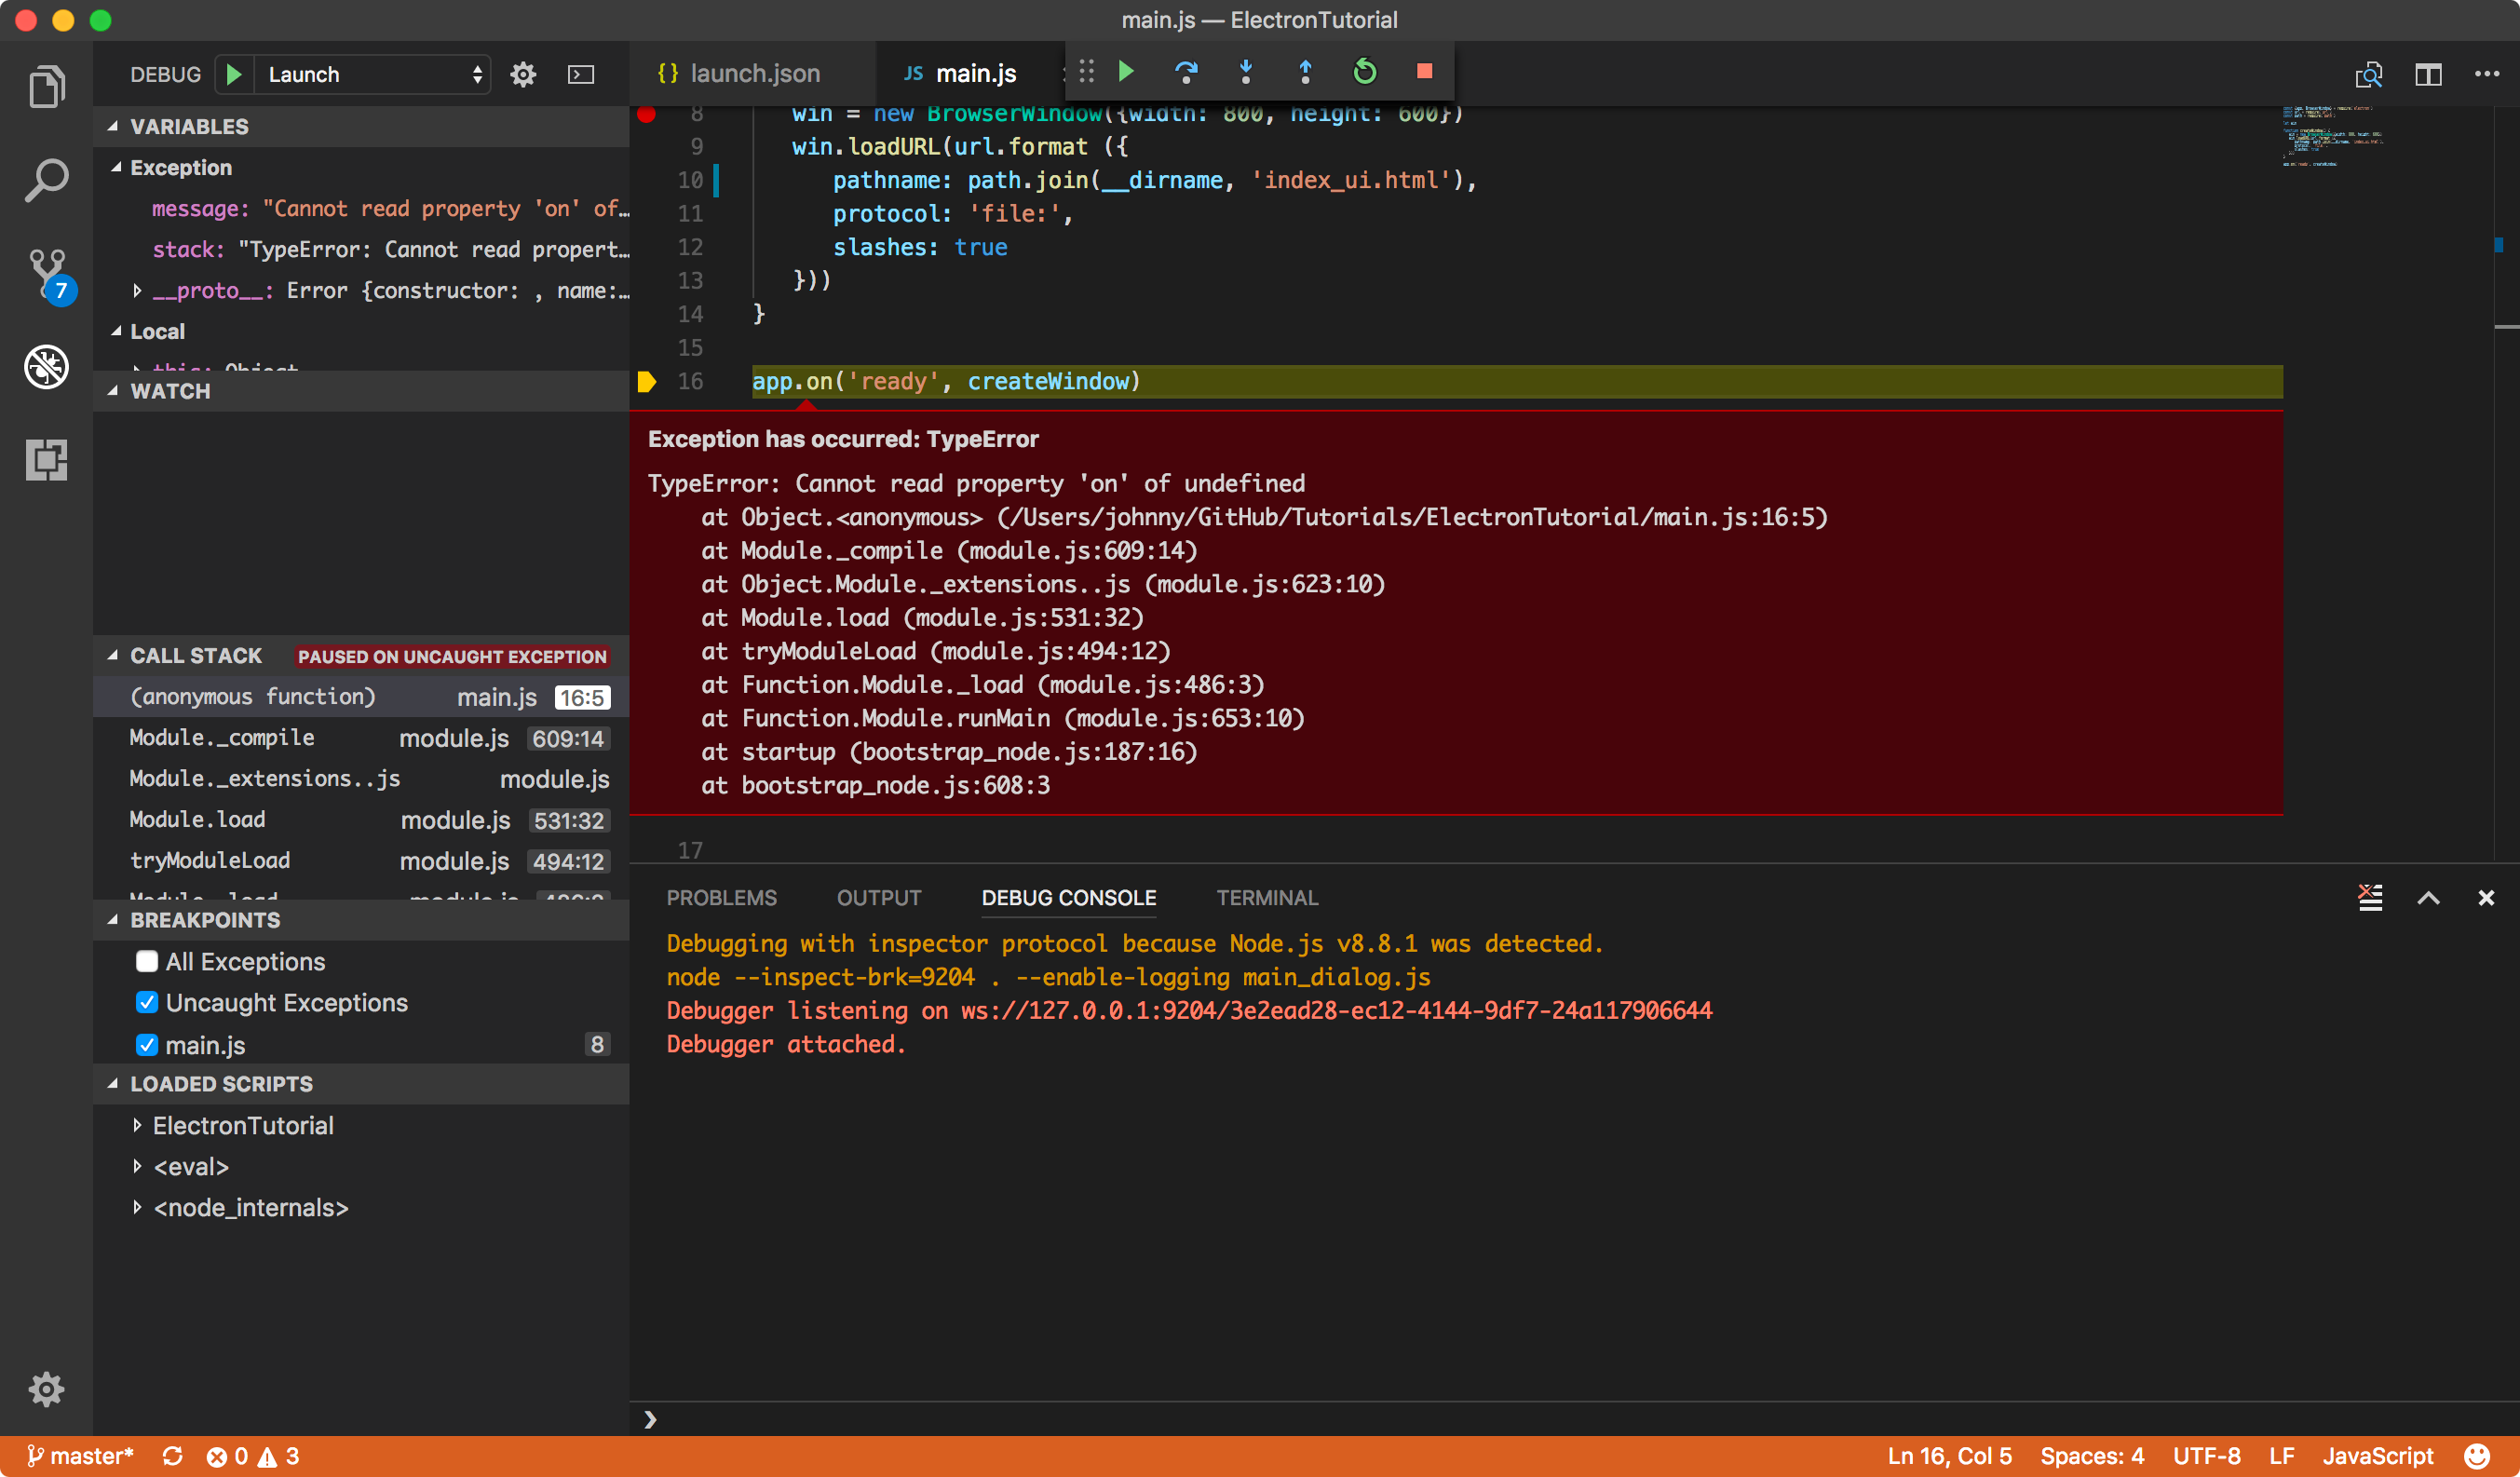Open the Debug view in activity bar
The width and height of the screenshot is (2520, 1477).
(x=46, y=367)
